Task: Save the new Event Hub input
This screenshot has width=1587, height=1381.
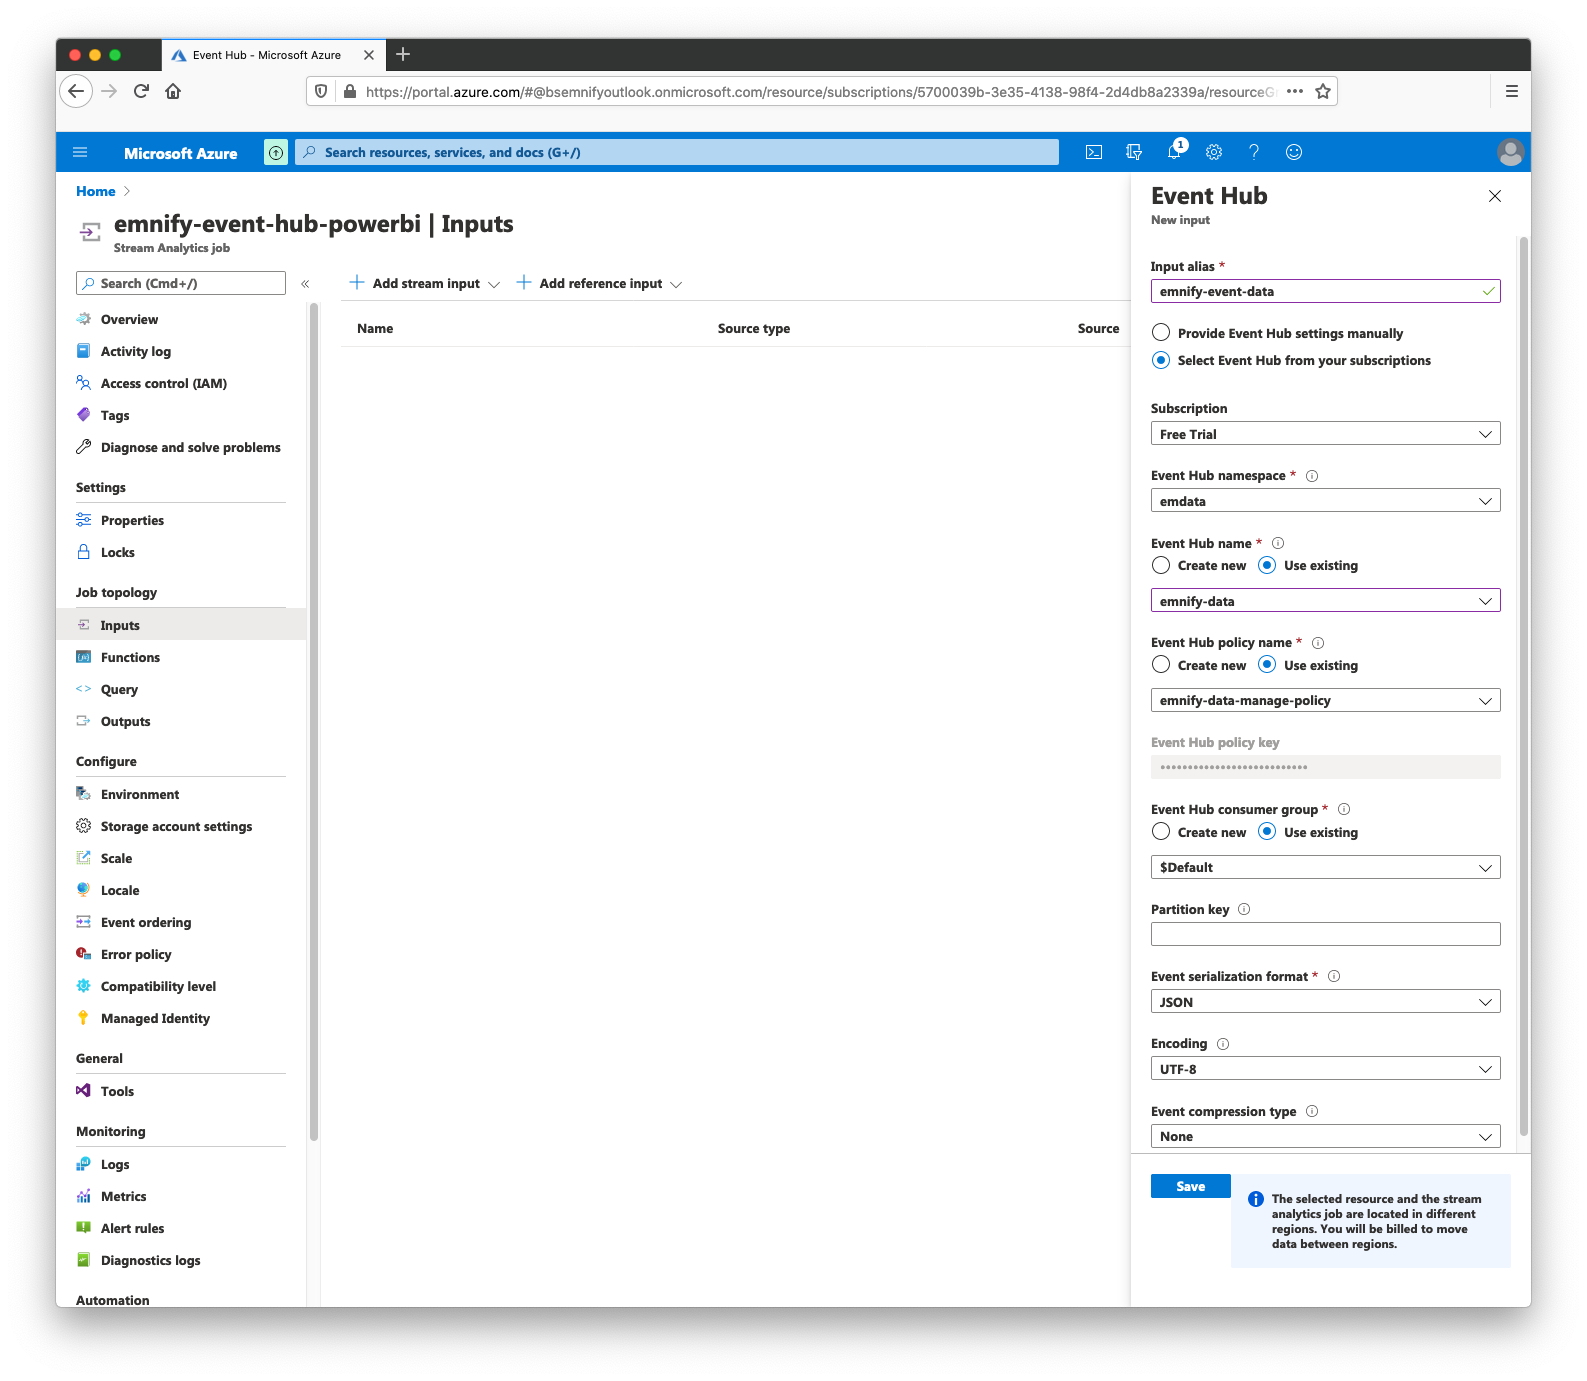Action: pos(1190,1186)
